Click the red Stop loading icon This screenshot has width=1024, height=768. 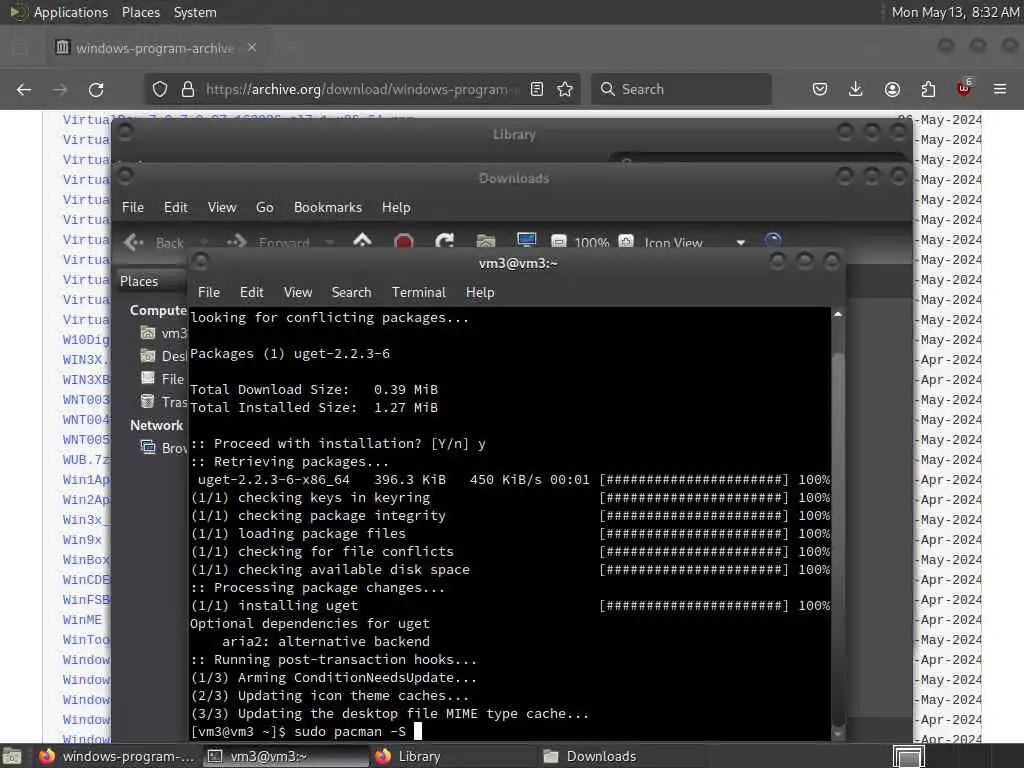pos(404,242)
